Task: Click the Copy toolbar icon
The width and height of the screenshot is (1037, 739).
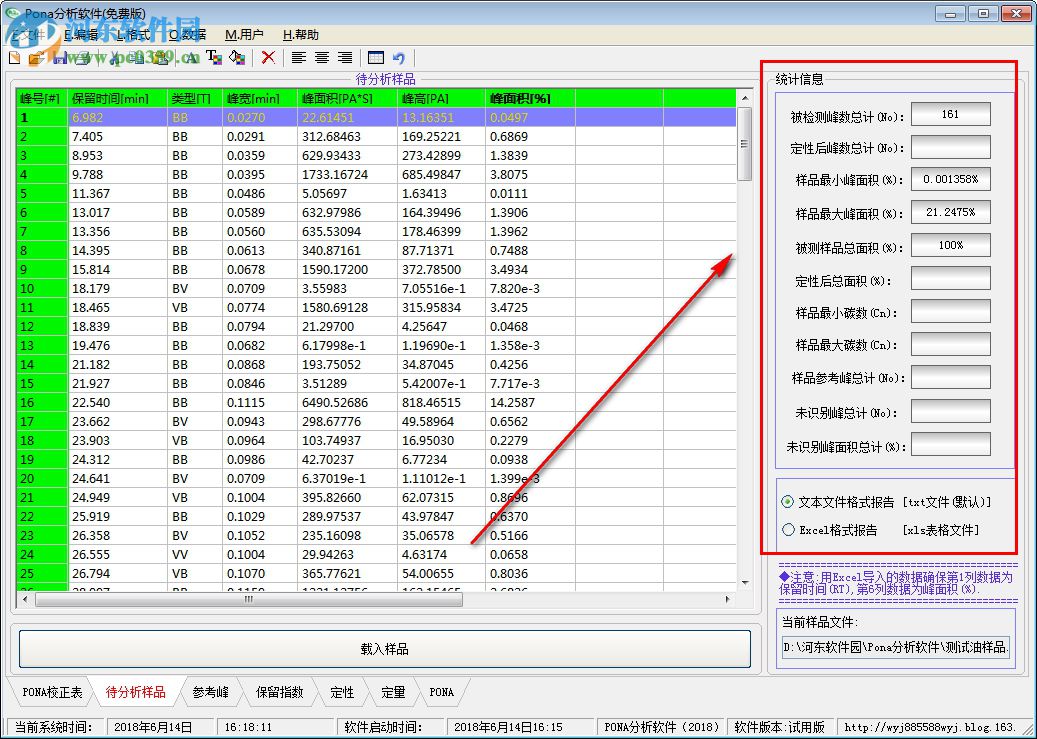Action: [x=138, y=58]
